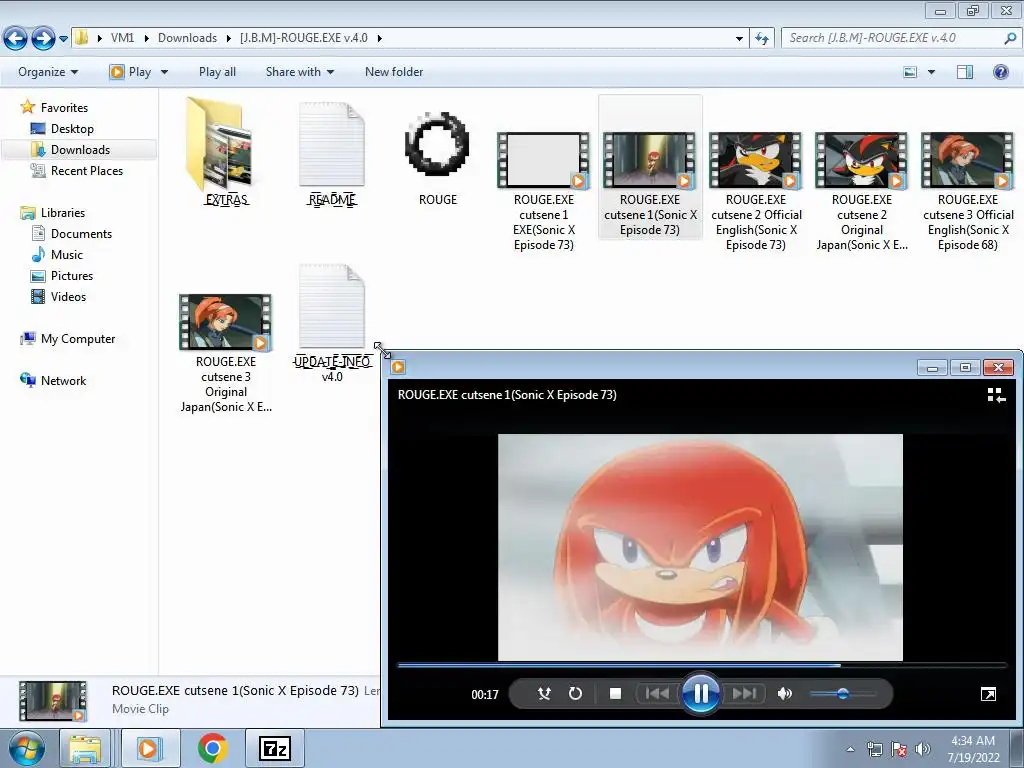This screenshot has width=1024, height=768.
Task: View the video in full screen
Action: 988,694
